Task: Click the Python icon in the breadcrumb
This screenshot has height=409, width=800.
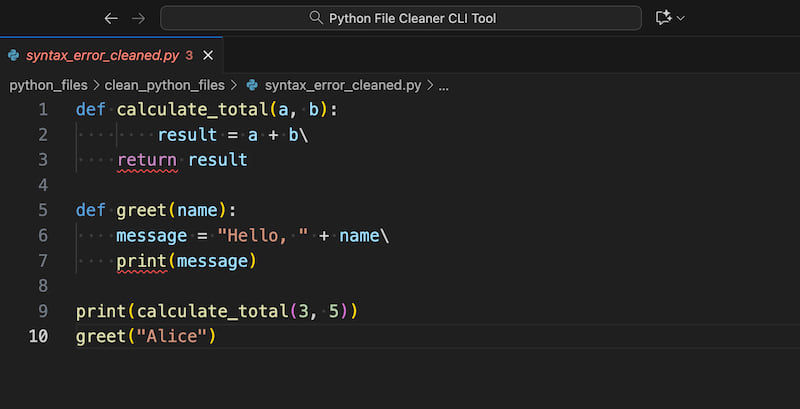Action: click(252, 85)
